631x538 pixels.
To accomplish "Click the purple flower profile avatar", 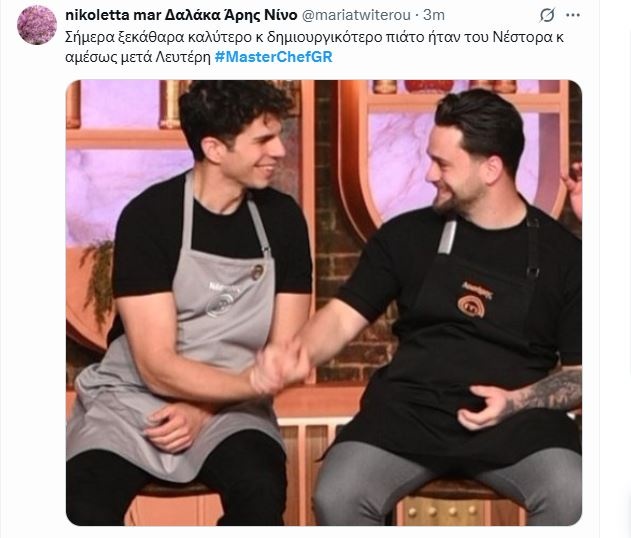I will pos(37,25).
